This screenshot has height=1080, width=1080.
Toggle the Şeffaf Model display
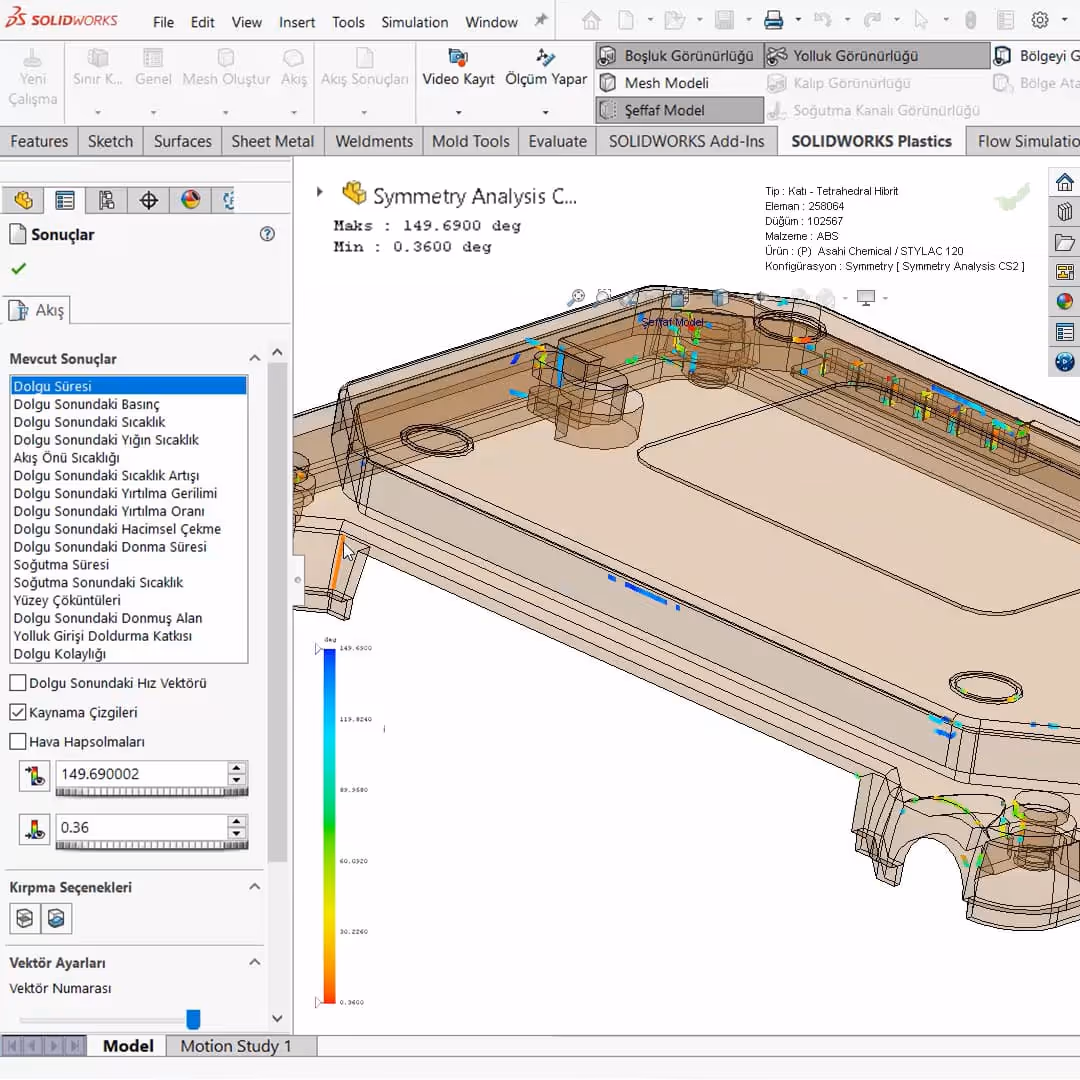pyautogui.click(x=679, y=110)
